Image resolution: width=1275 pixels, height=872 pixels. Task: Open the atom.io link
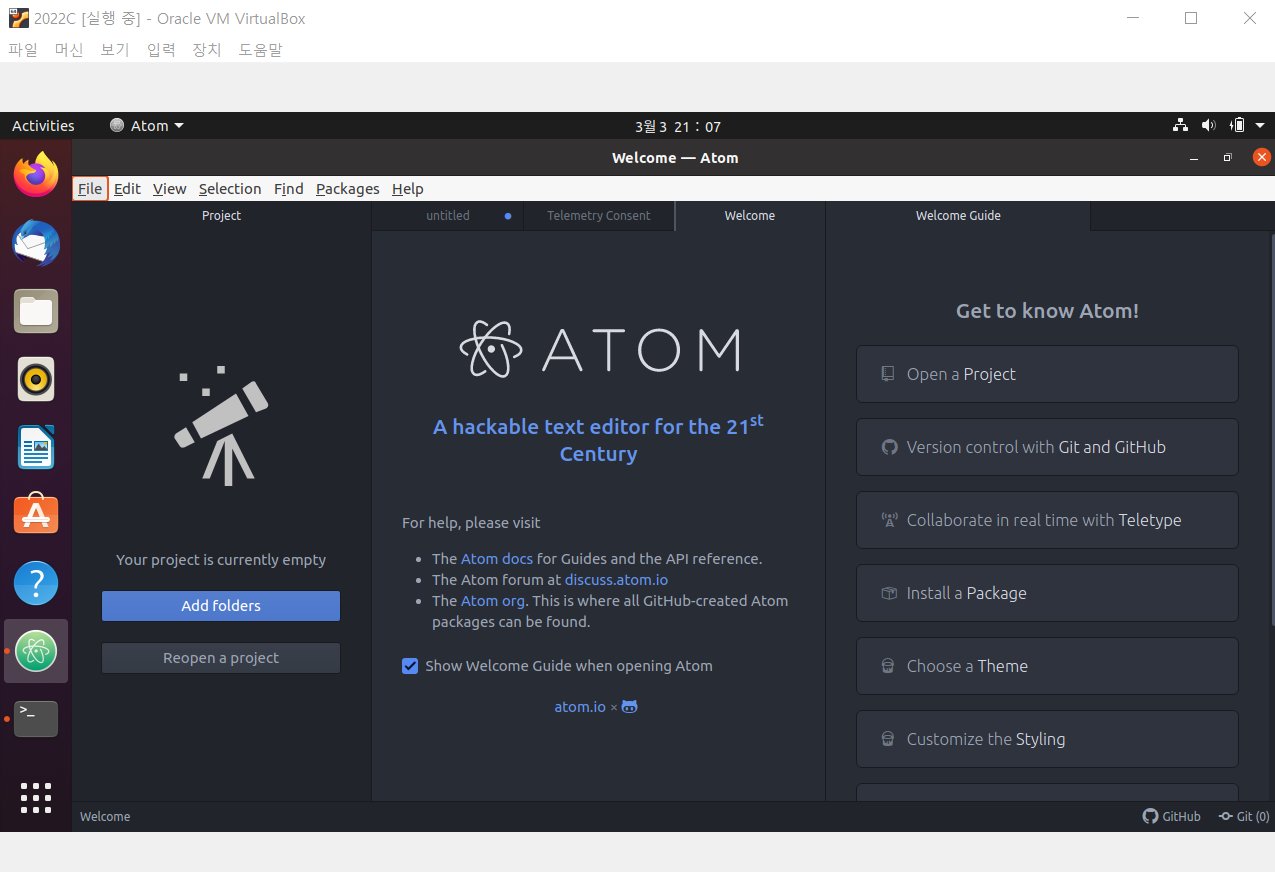tap(580, 707)
